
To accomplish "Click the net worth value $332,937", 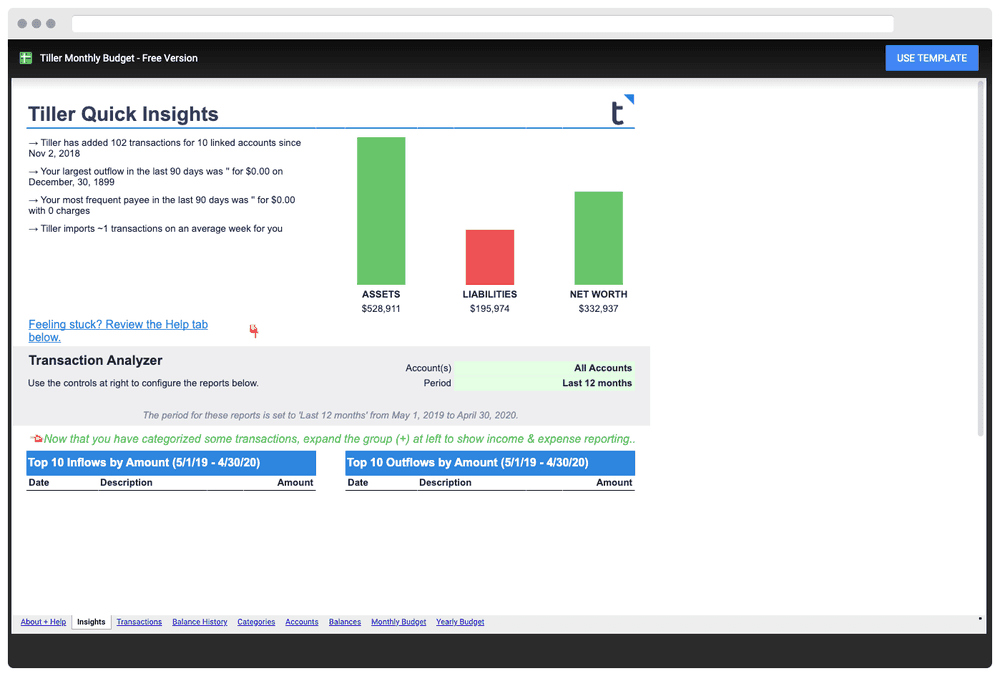I will 598,309.
